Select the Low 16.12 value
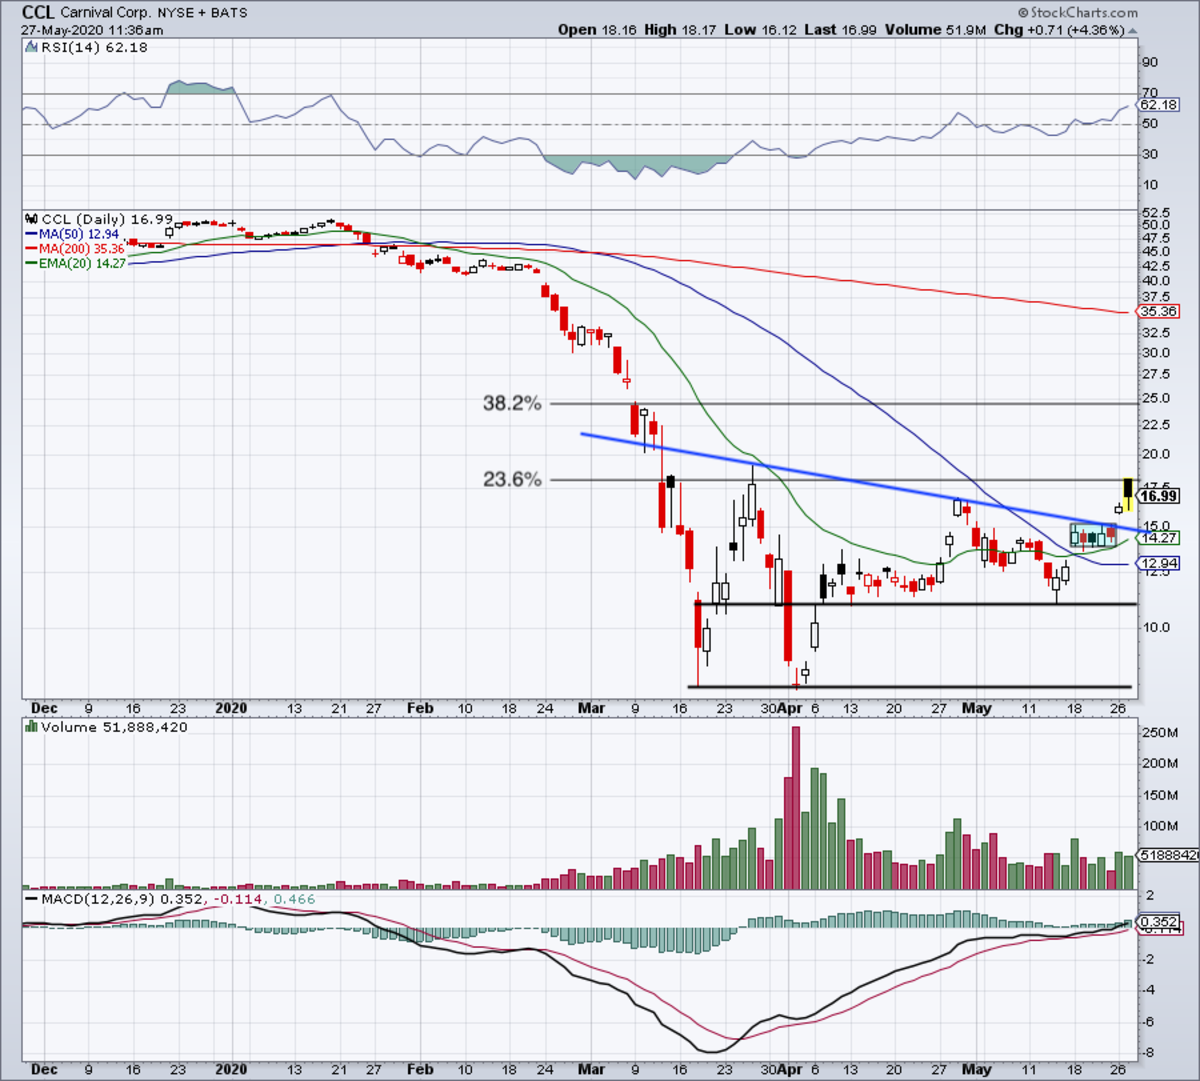The width and height of the screenshot is (1200, 1081). tap(760, 30)
